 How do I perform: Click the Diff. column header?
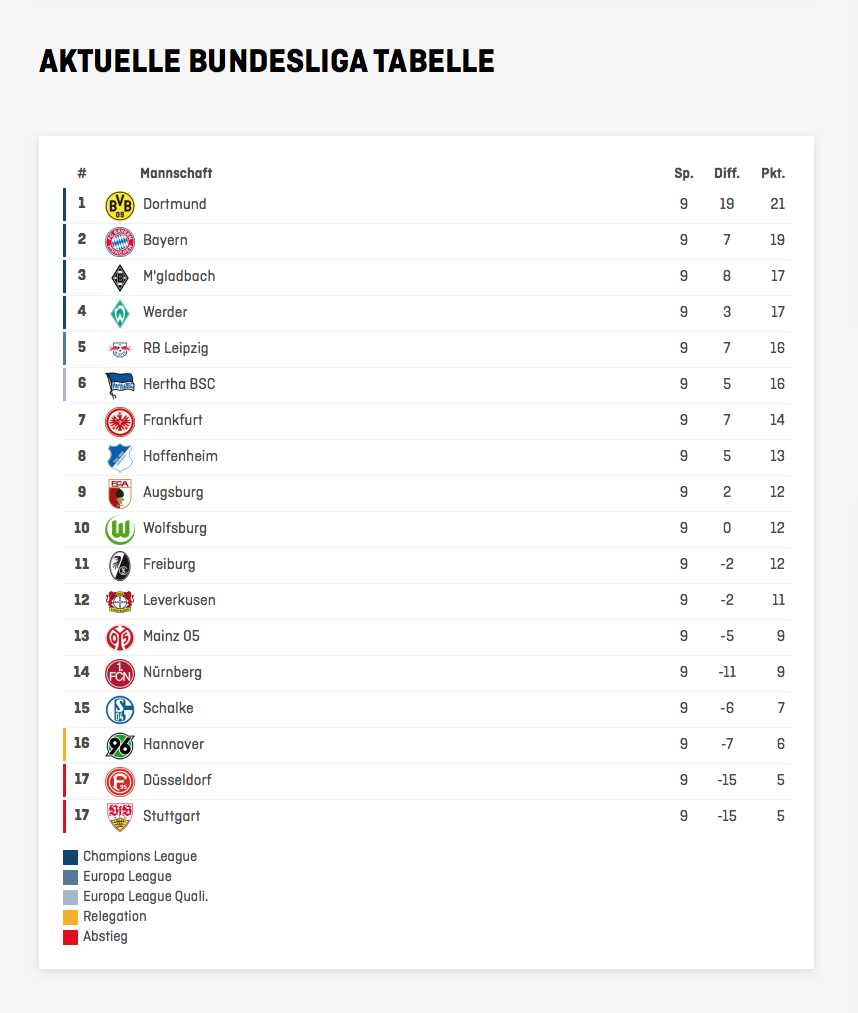[727, 173]
